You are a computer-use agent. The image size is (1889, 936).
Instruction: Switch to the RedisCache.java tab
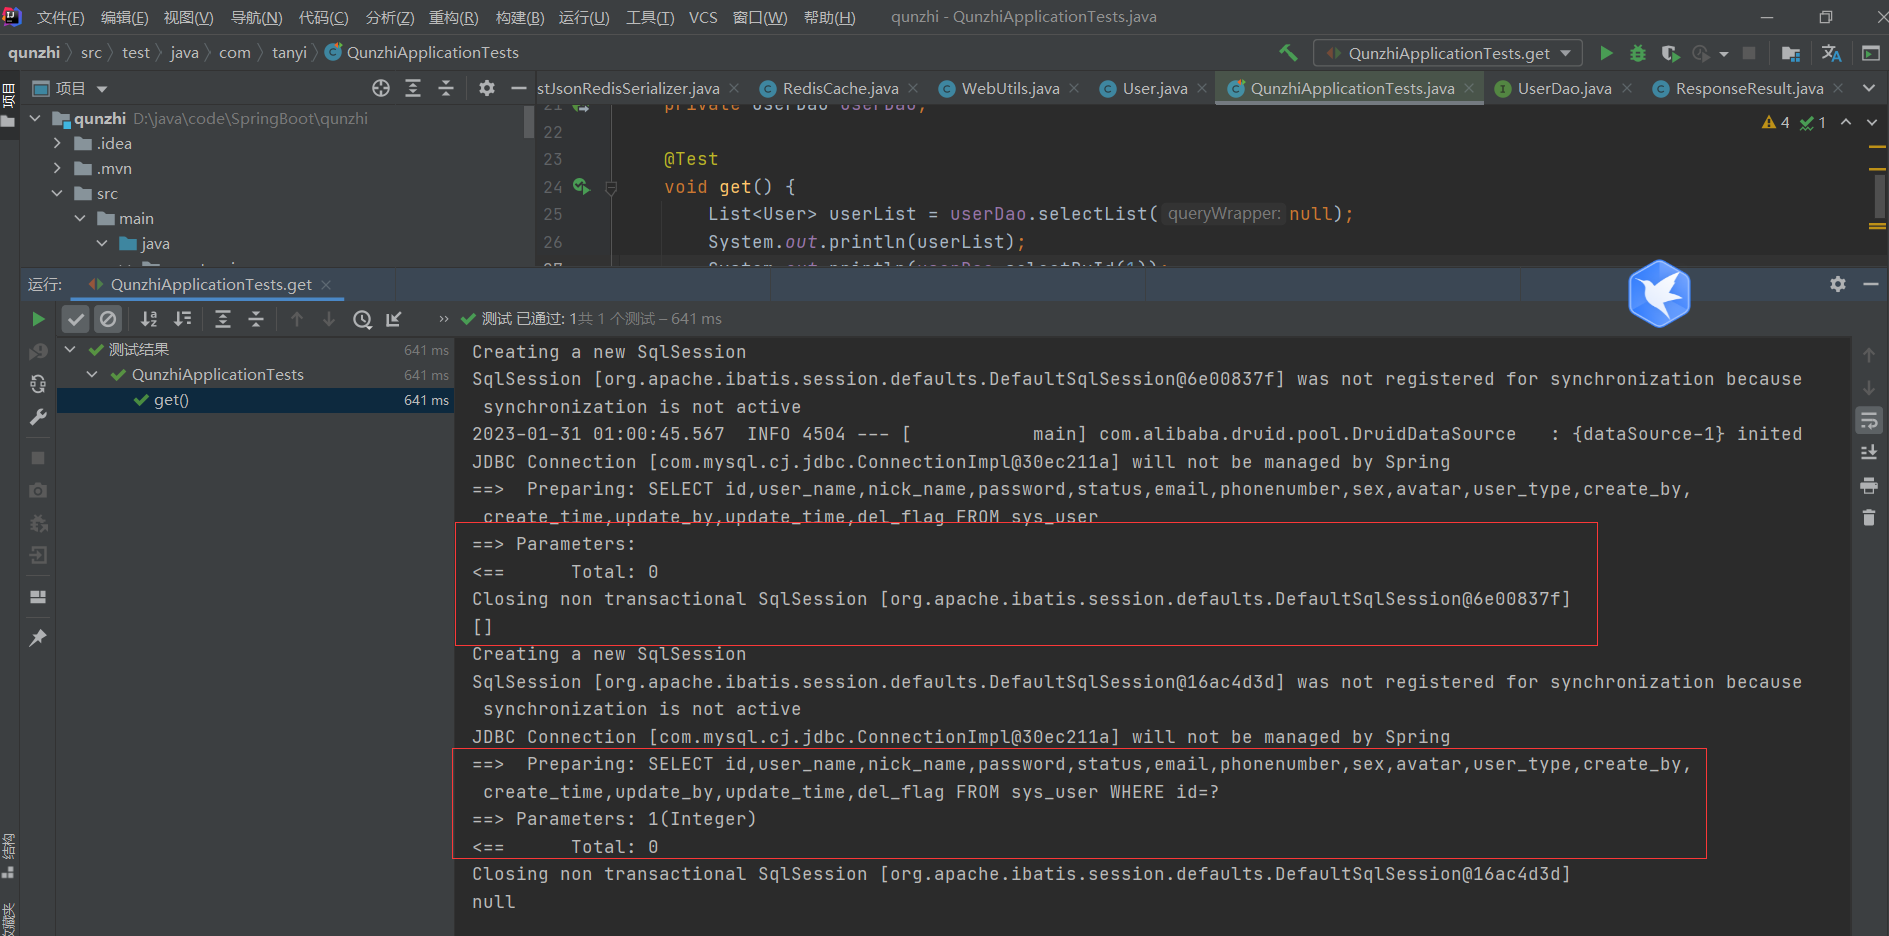pyautogui.click(x=840, y=88)
